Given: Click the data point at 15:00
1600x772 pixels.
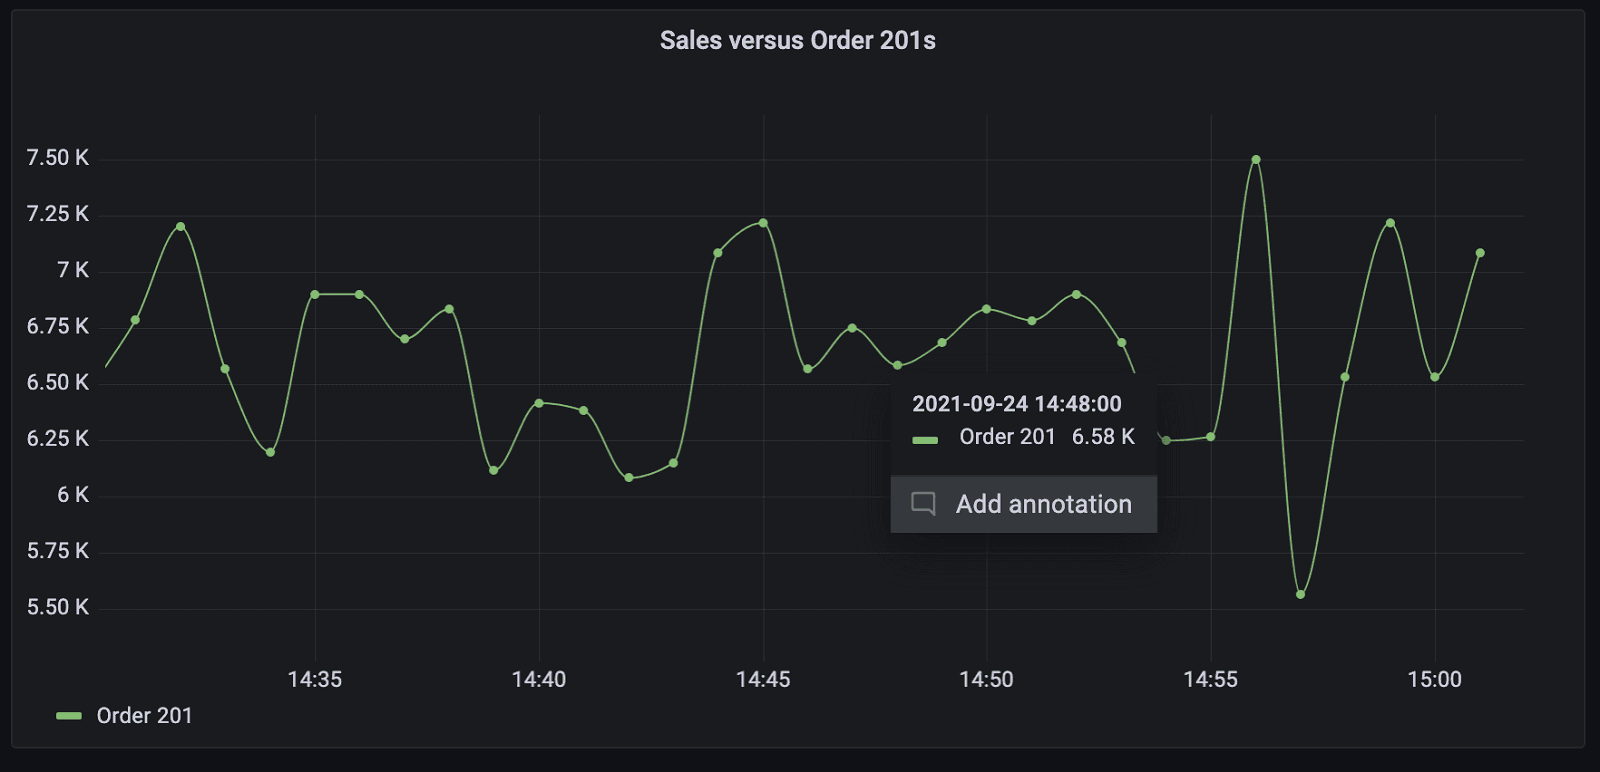Looking at the screenshot, I should coord(1435,377).
